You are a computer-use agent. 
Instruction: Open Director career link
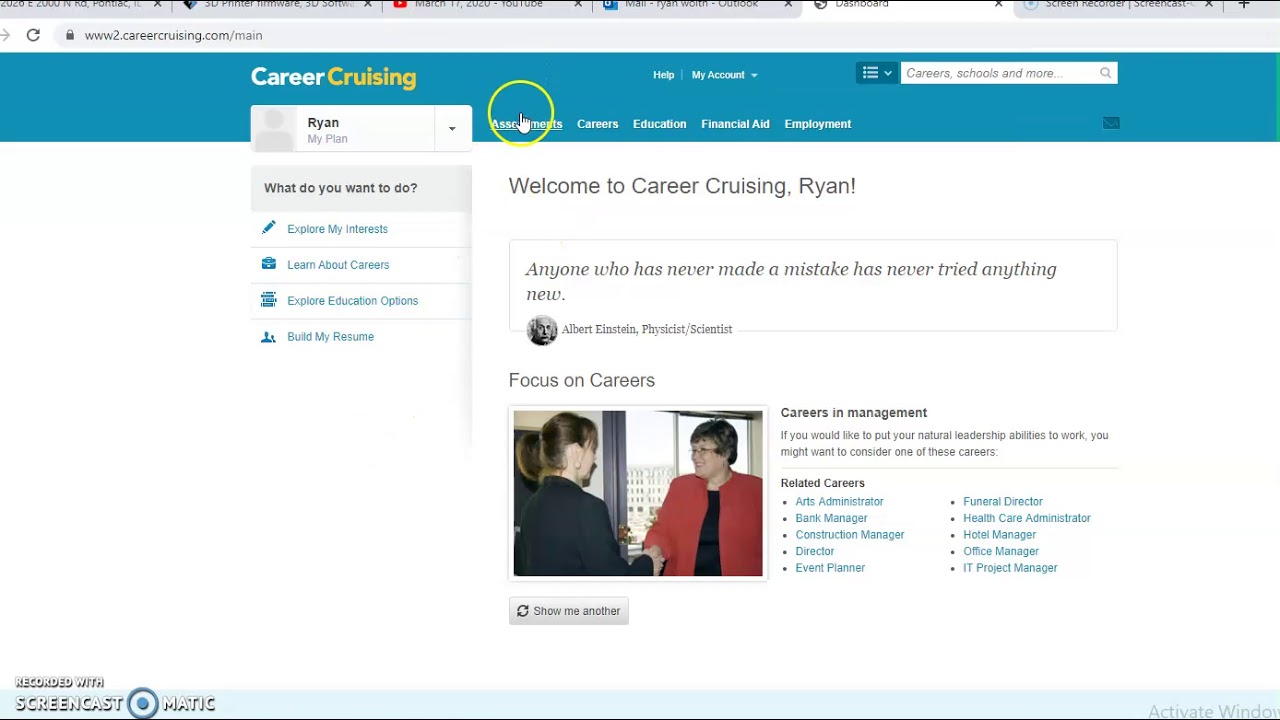click(x=814, y=551)
